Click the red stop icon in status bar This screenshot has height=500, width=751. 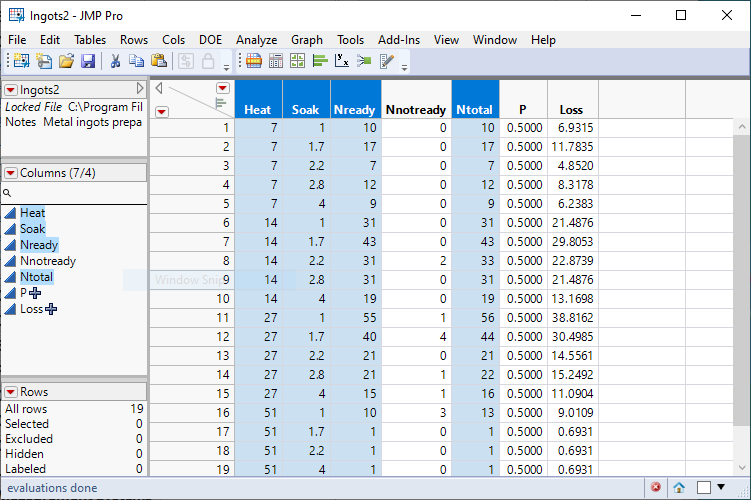[x=656, y=487]
